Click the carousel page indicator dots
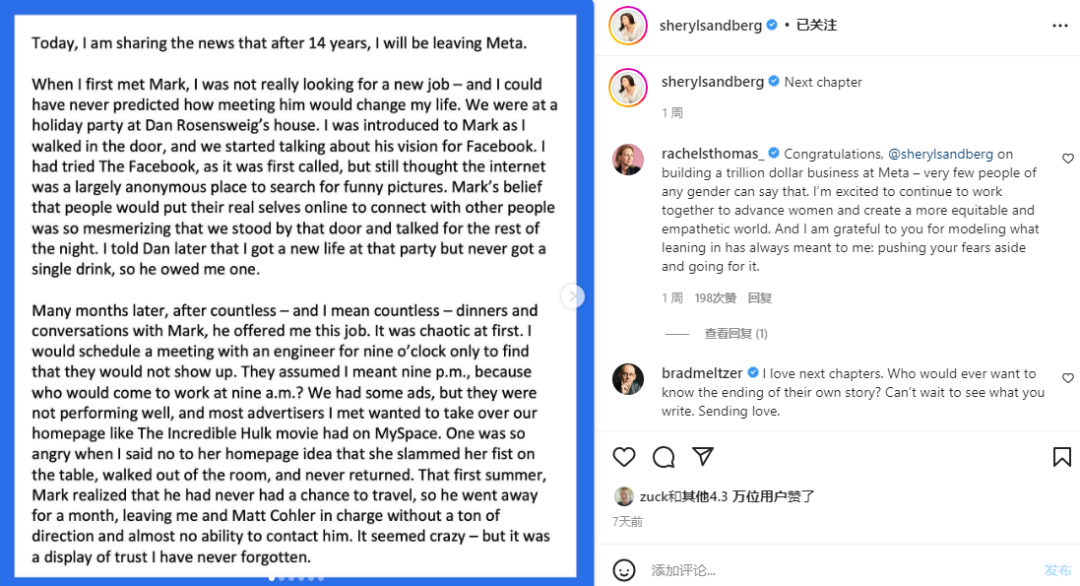 (295, 578)
